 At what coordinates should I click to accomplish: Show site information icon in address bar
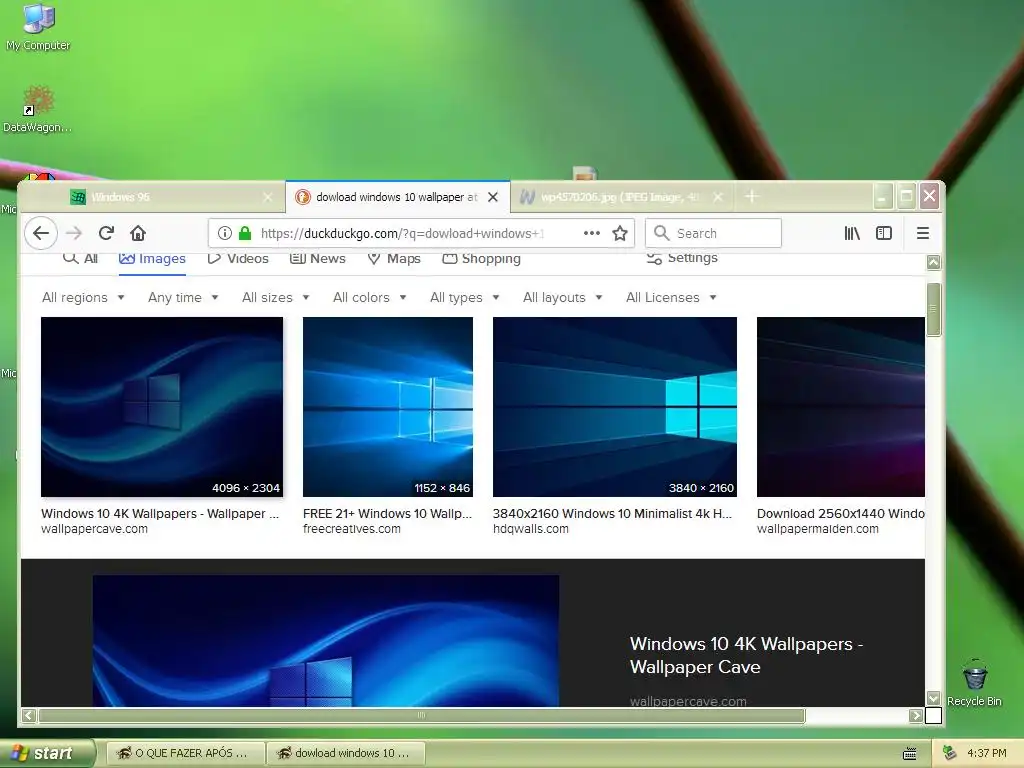225,233
